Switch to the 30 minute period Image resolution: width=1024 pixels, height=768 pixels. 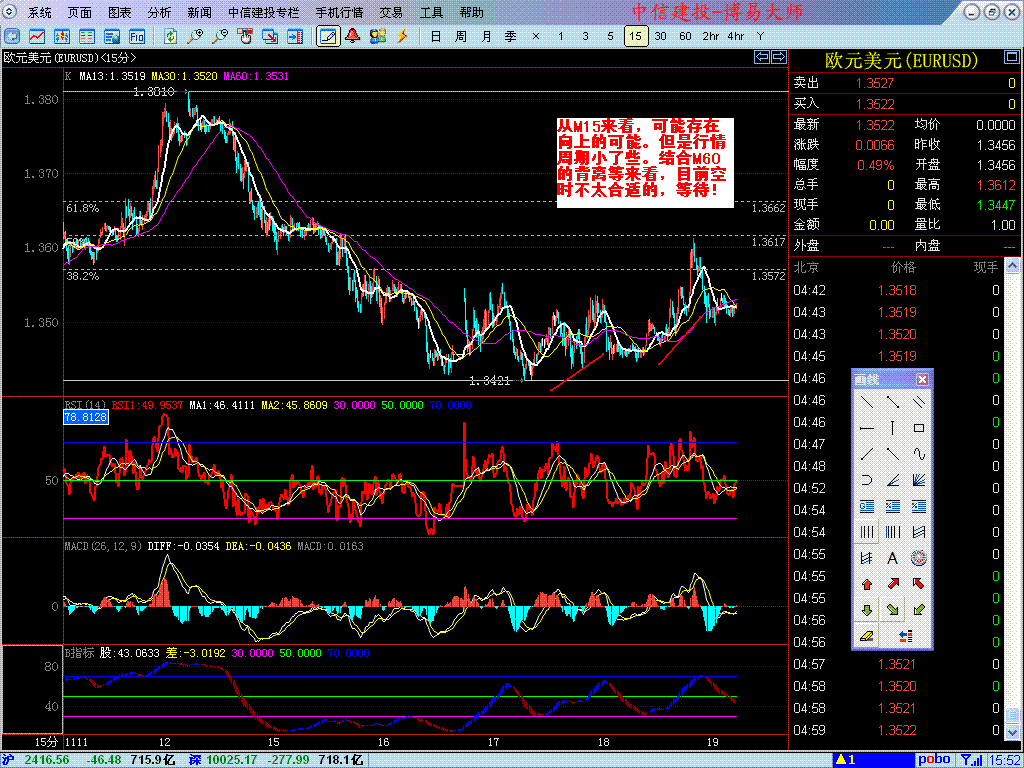(660, 36)
